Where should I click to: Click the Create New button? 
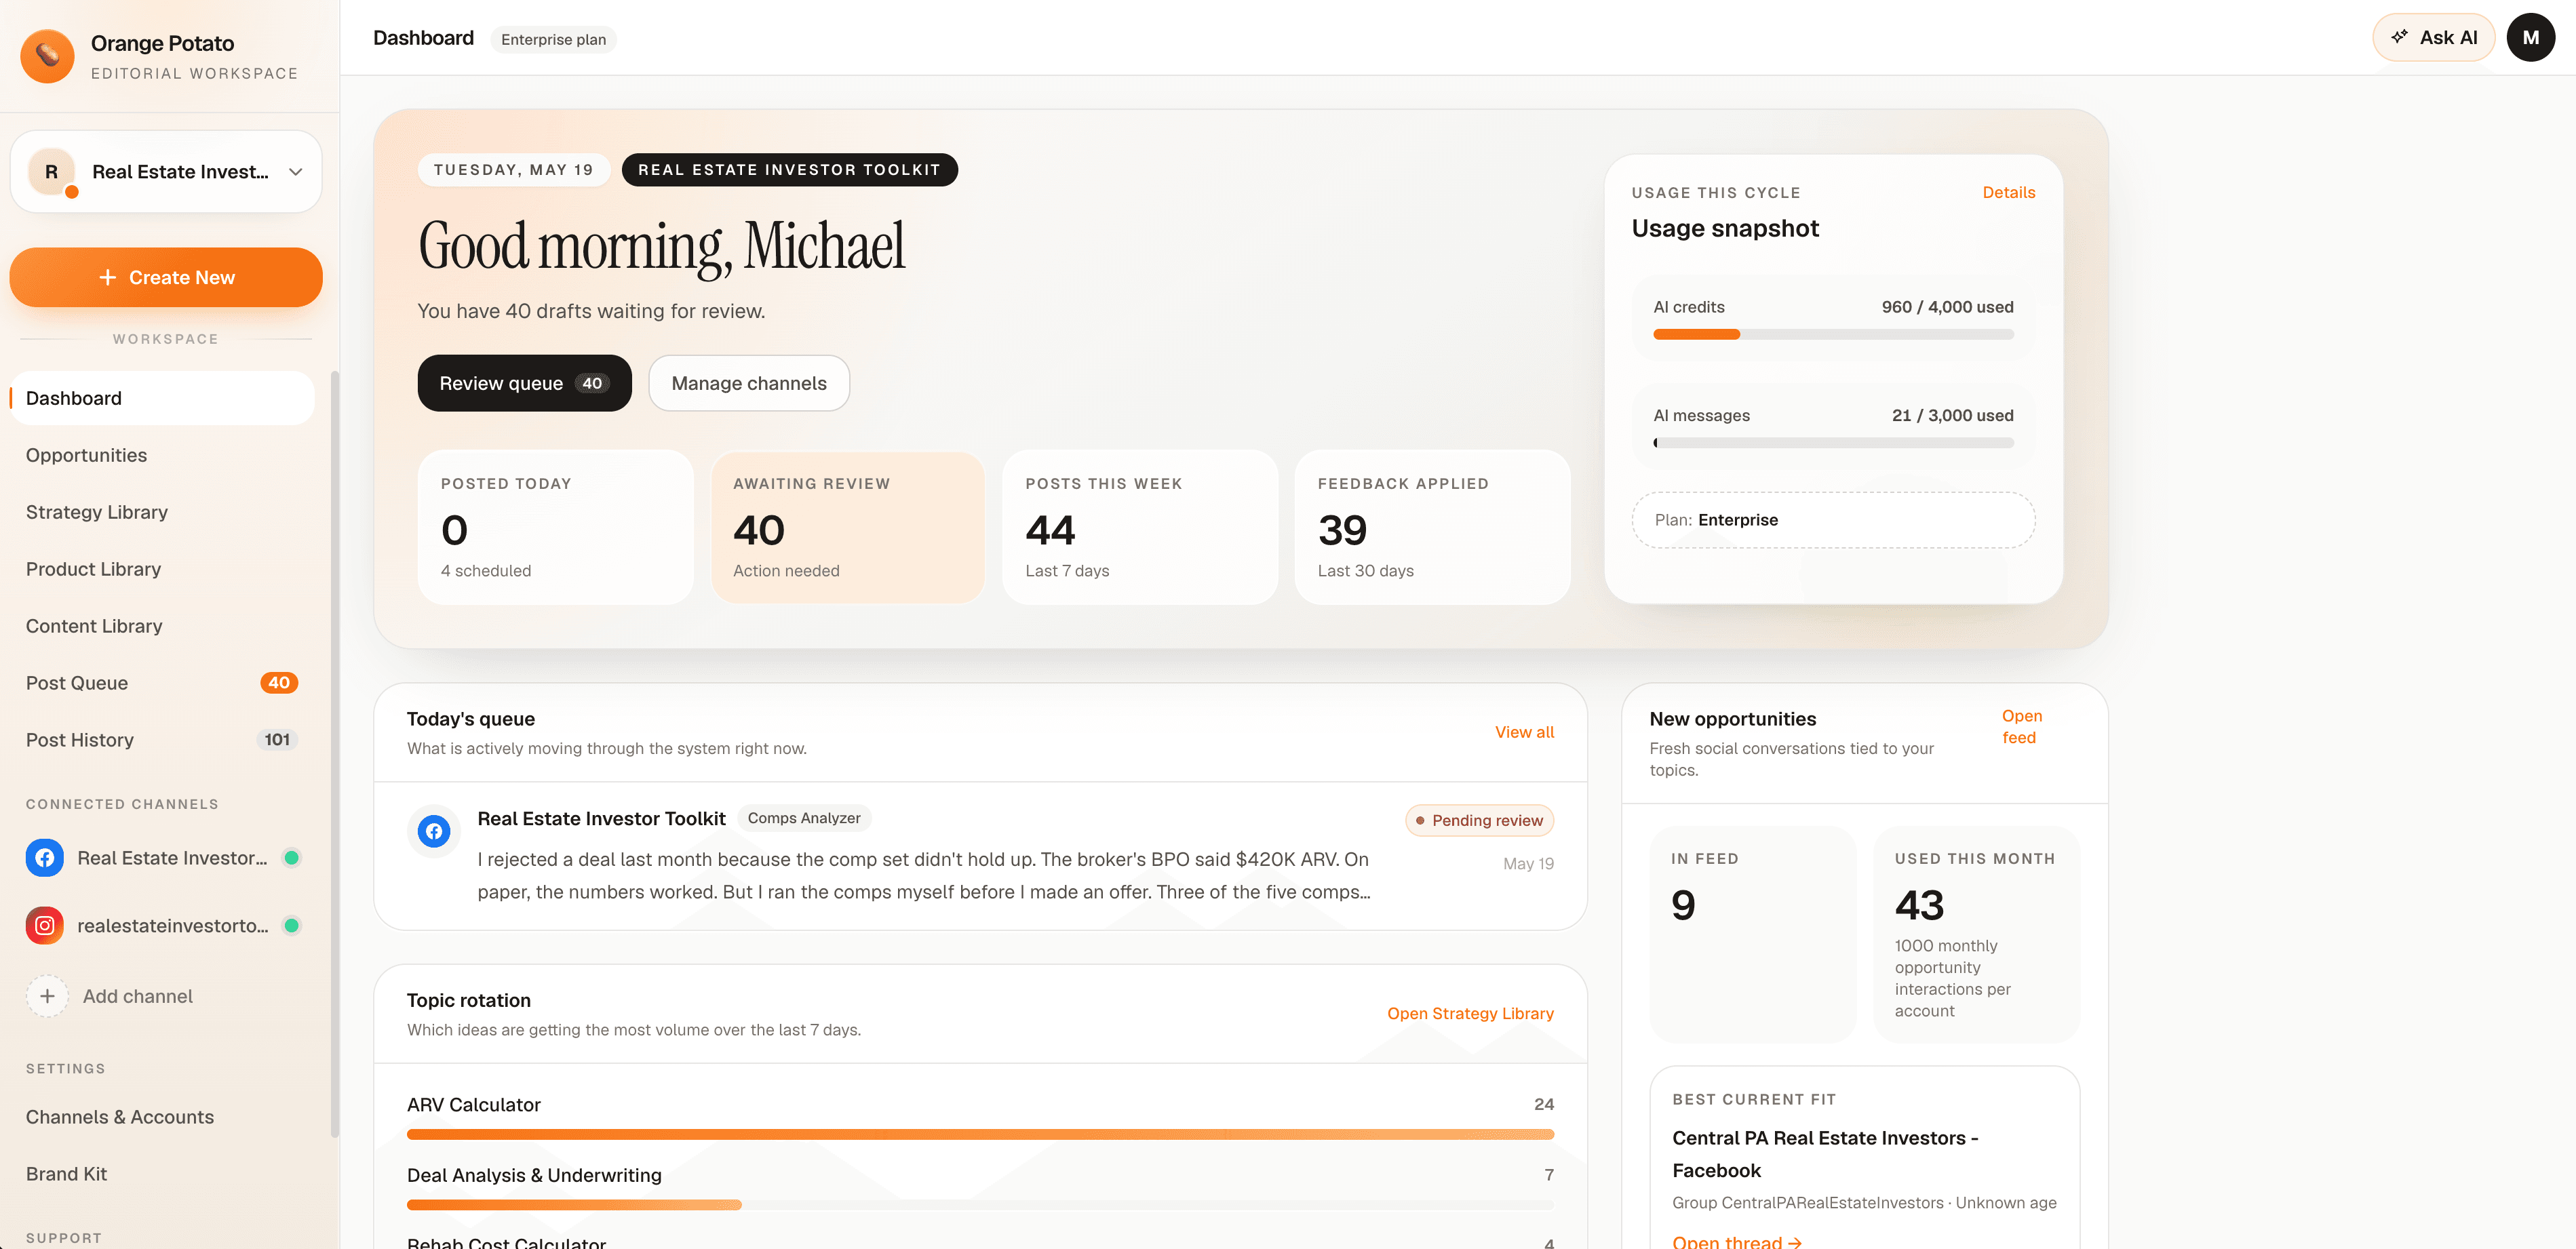166,277
